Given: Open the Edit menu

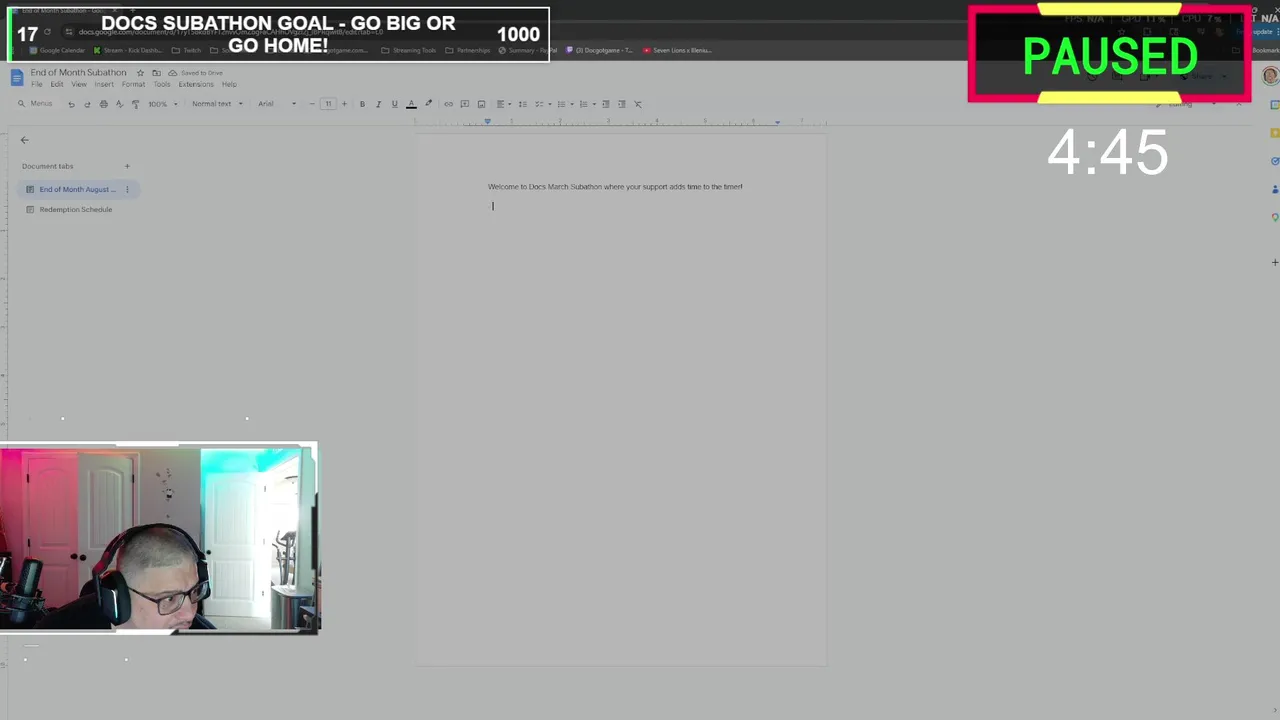Looking at the screenshot, I should coord(57,84).
